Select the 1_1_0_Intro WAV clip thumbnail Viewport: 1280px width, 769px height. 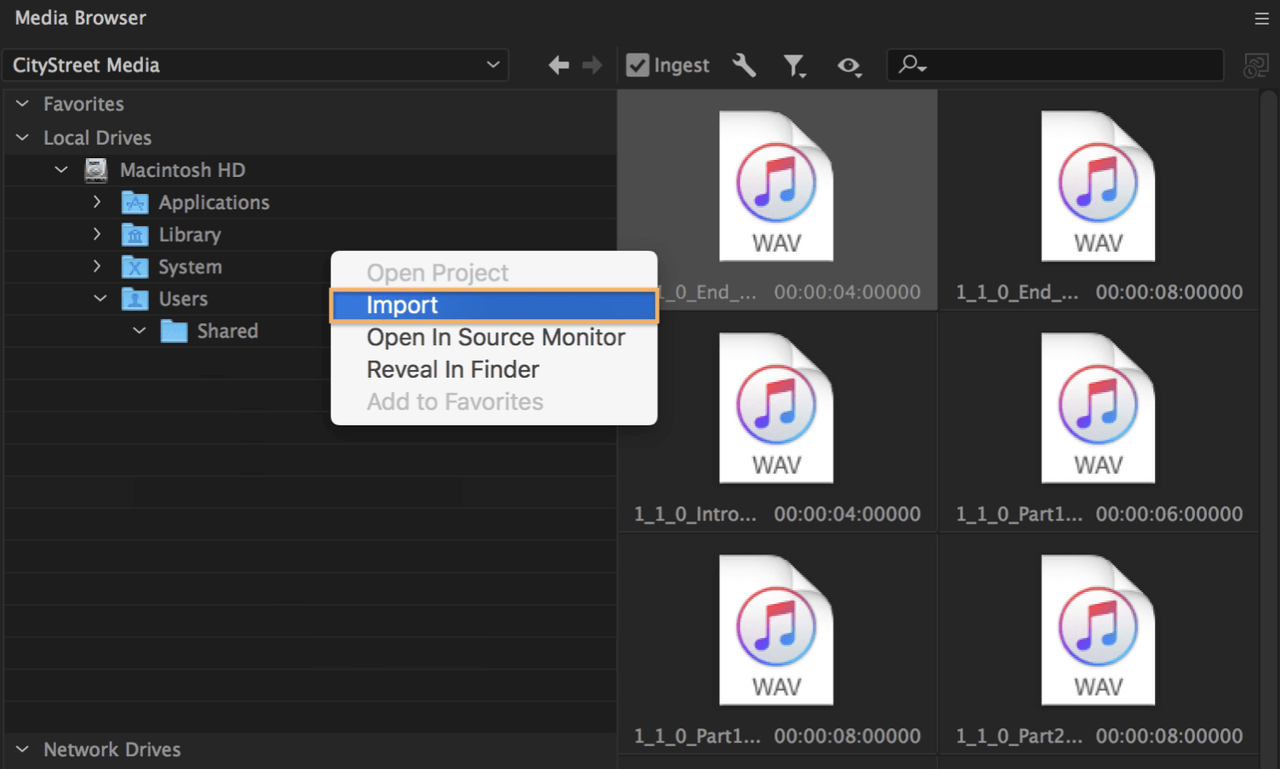coord(776,407)
